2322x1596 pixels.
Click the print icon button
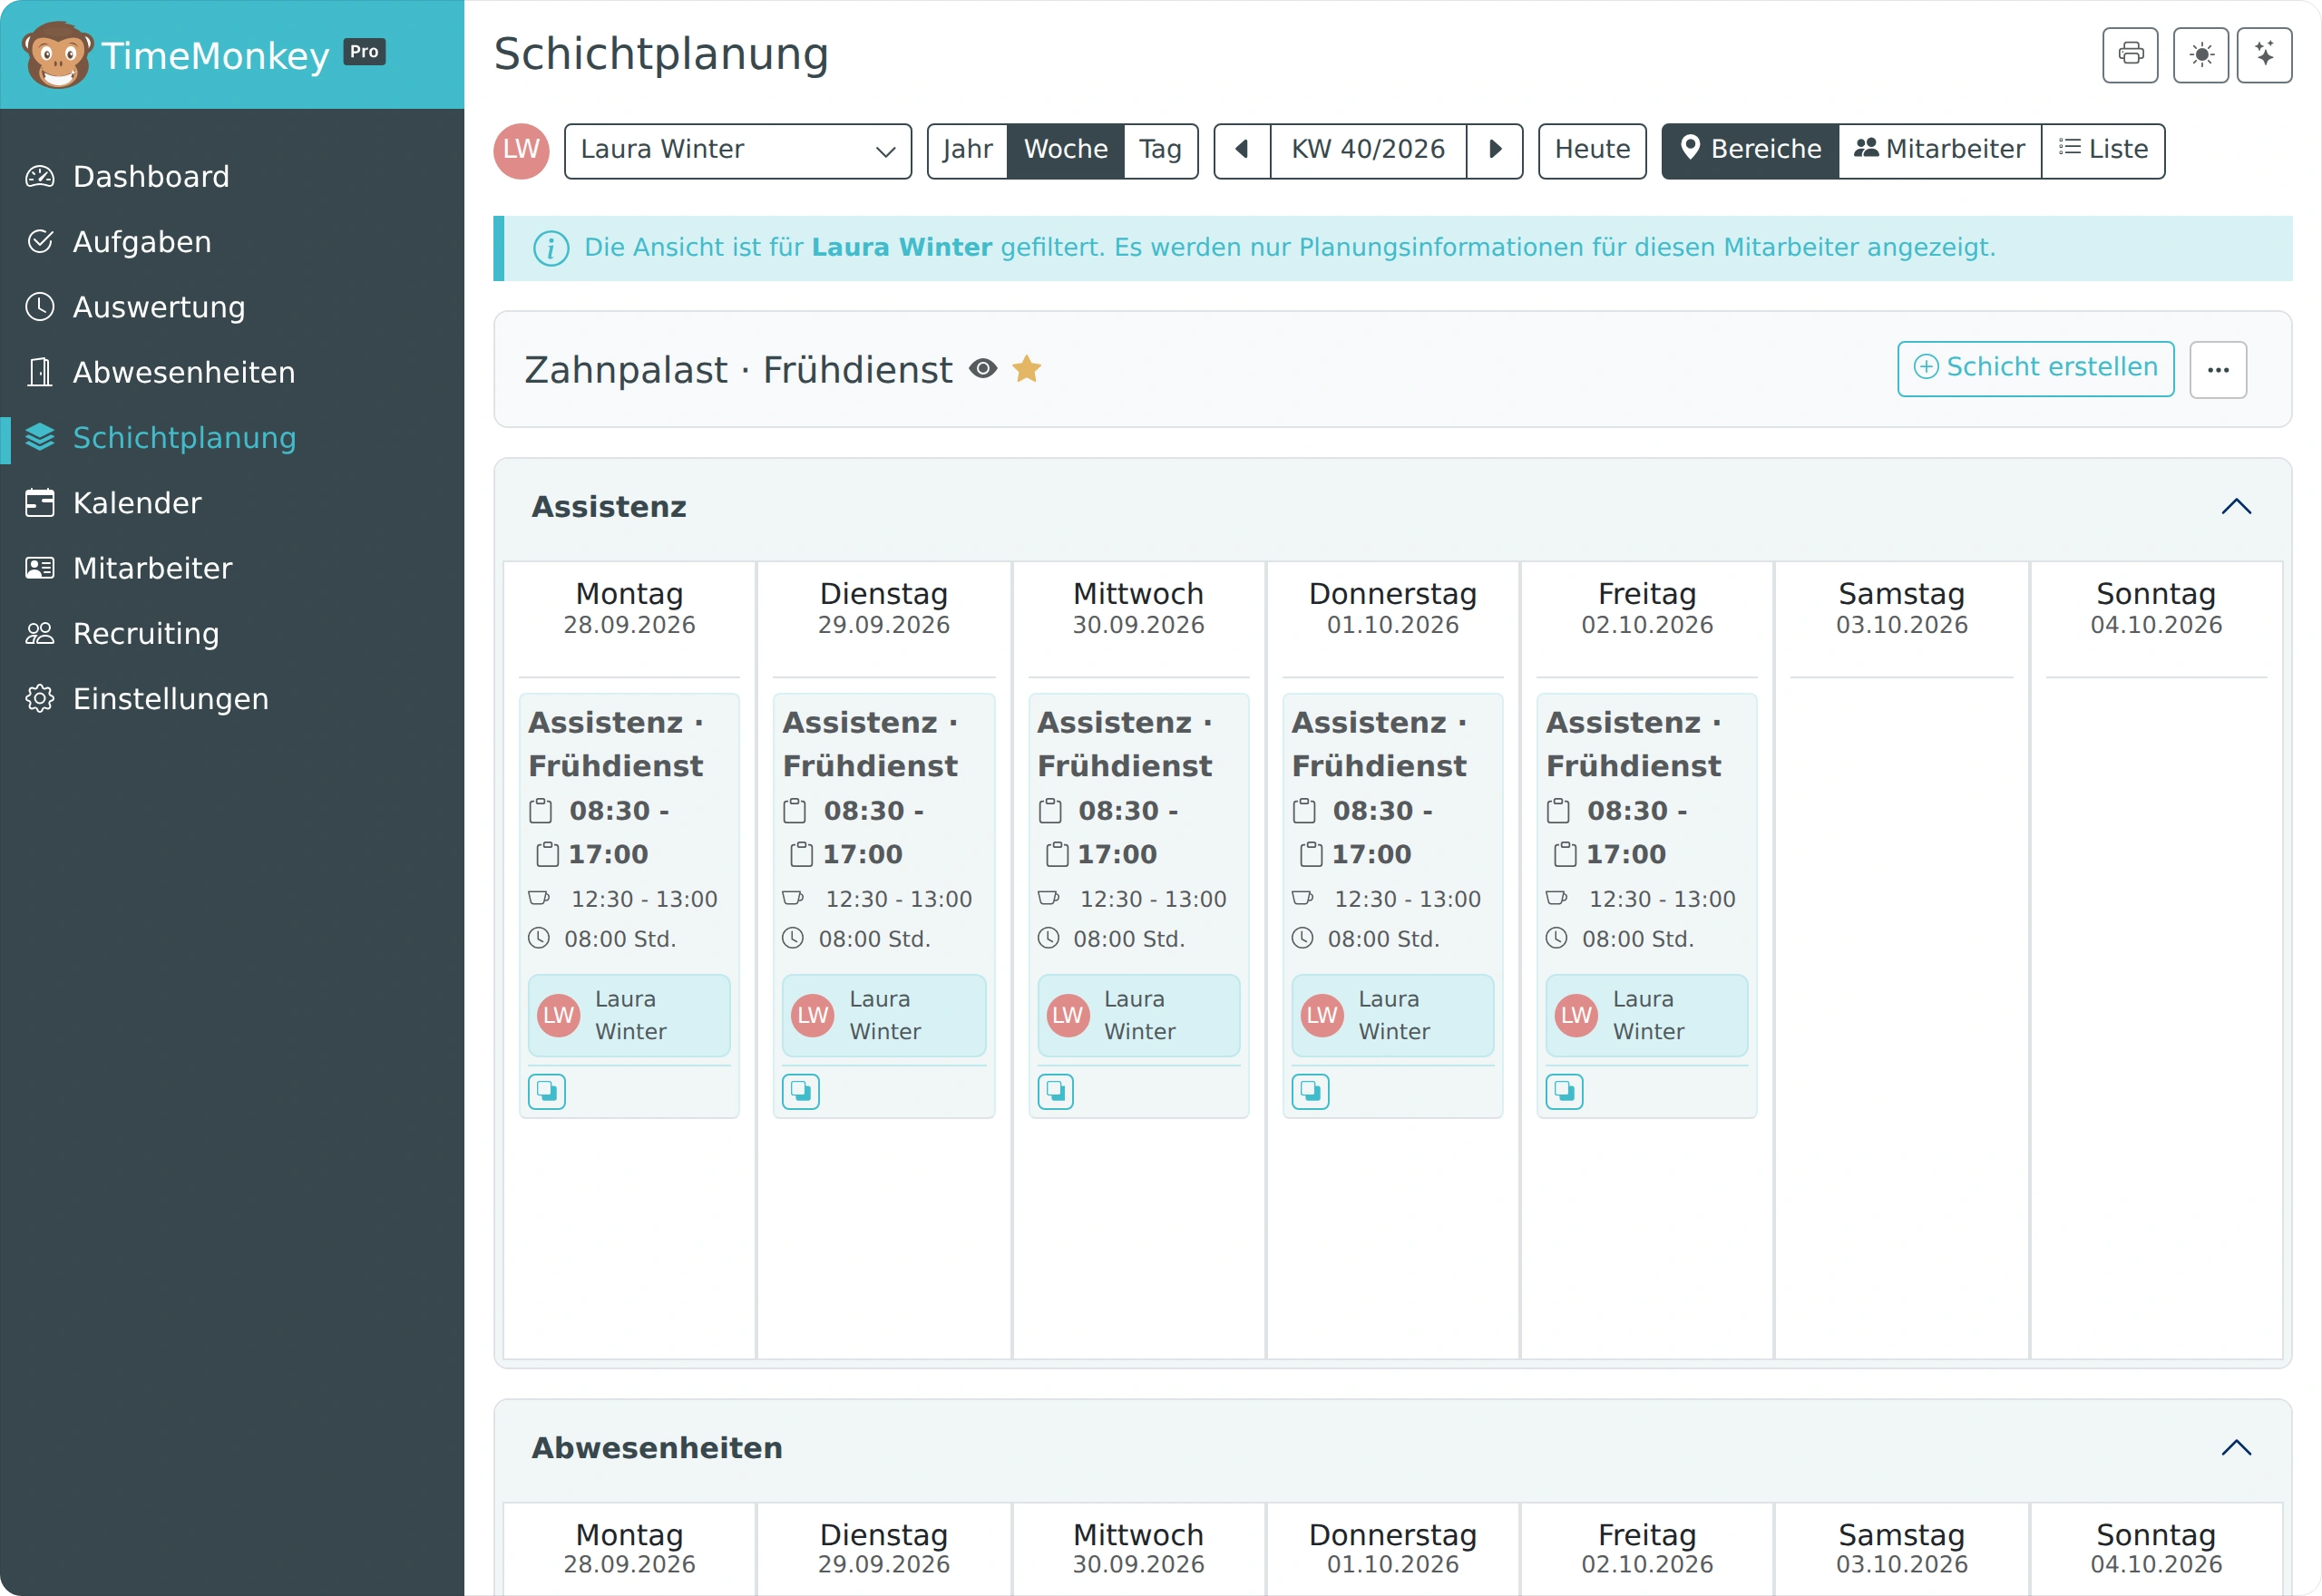tap(2130, 55)
